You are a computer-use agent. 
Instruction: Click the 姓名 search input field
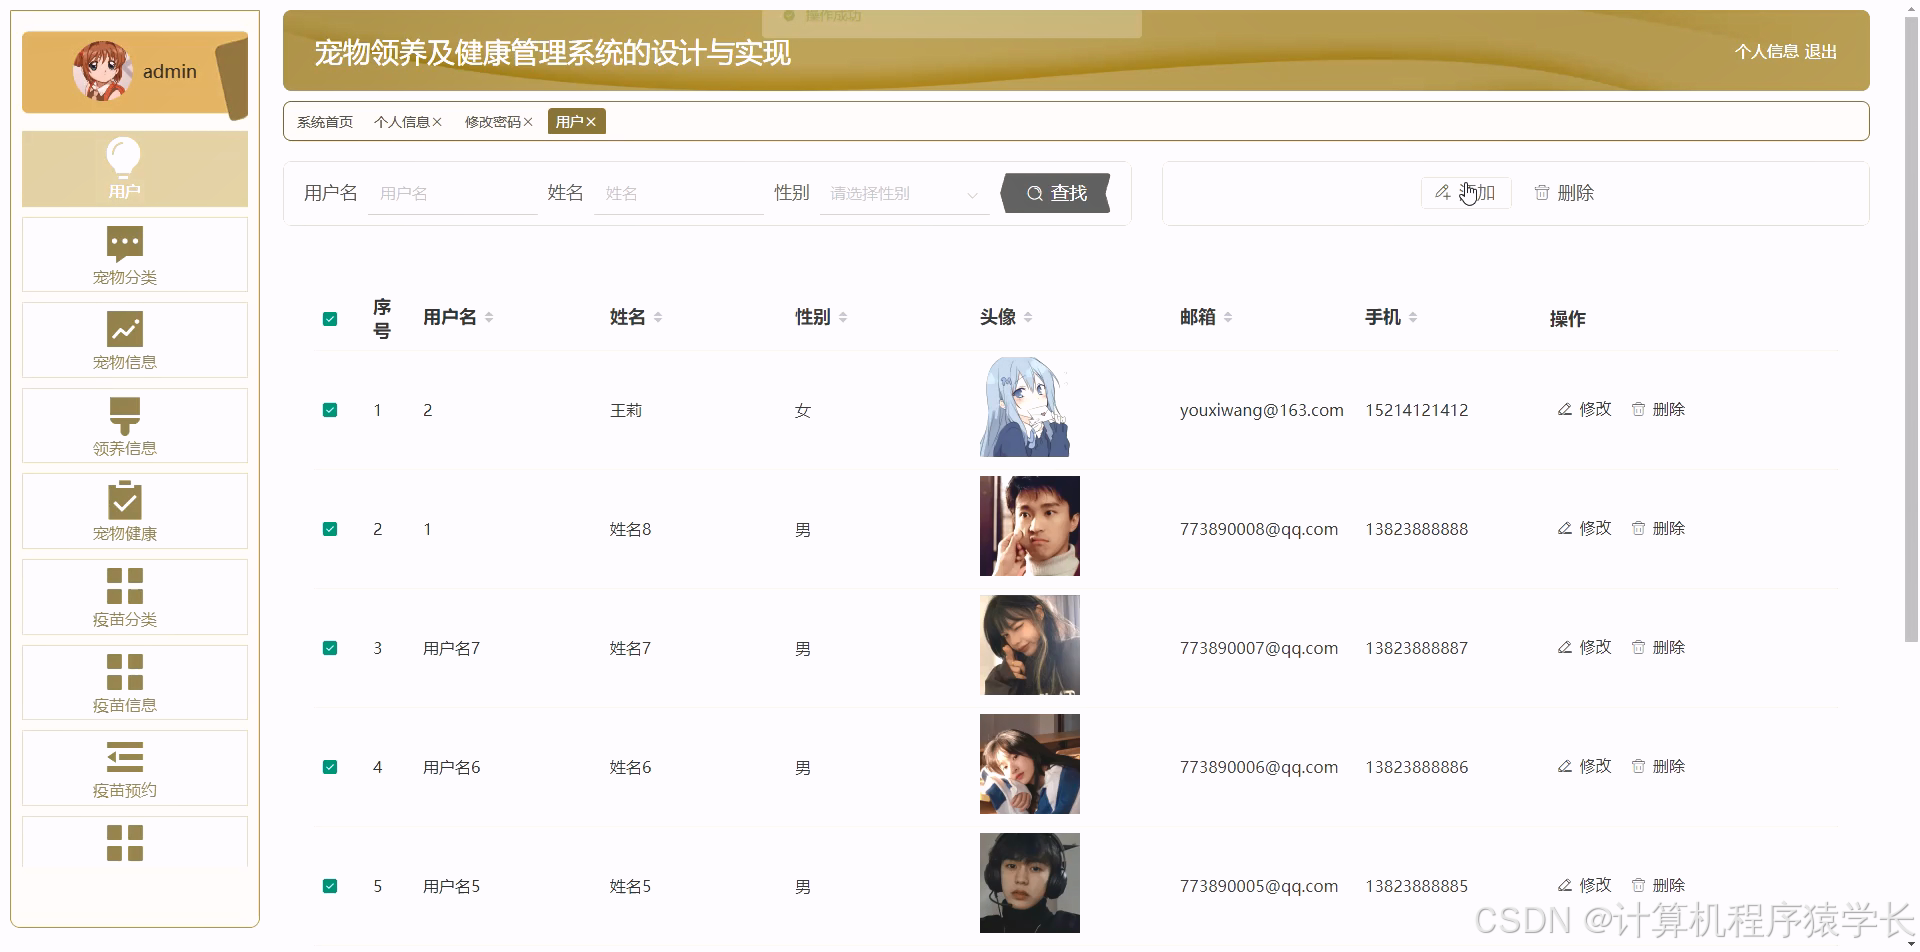click(x=679, y=194)
